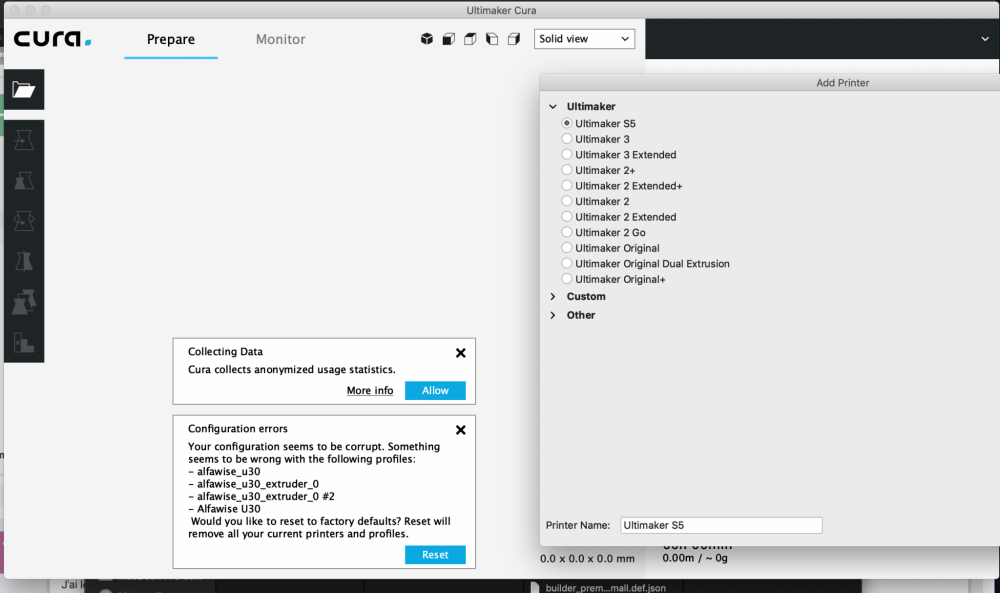Click the Cura logo
Image resolution: width=1000 pixels, height=593 pixels.
[x=52, y=39]
